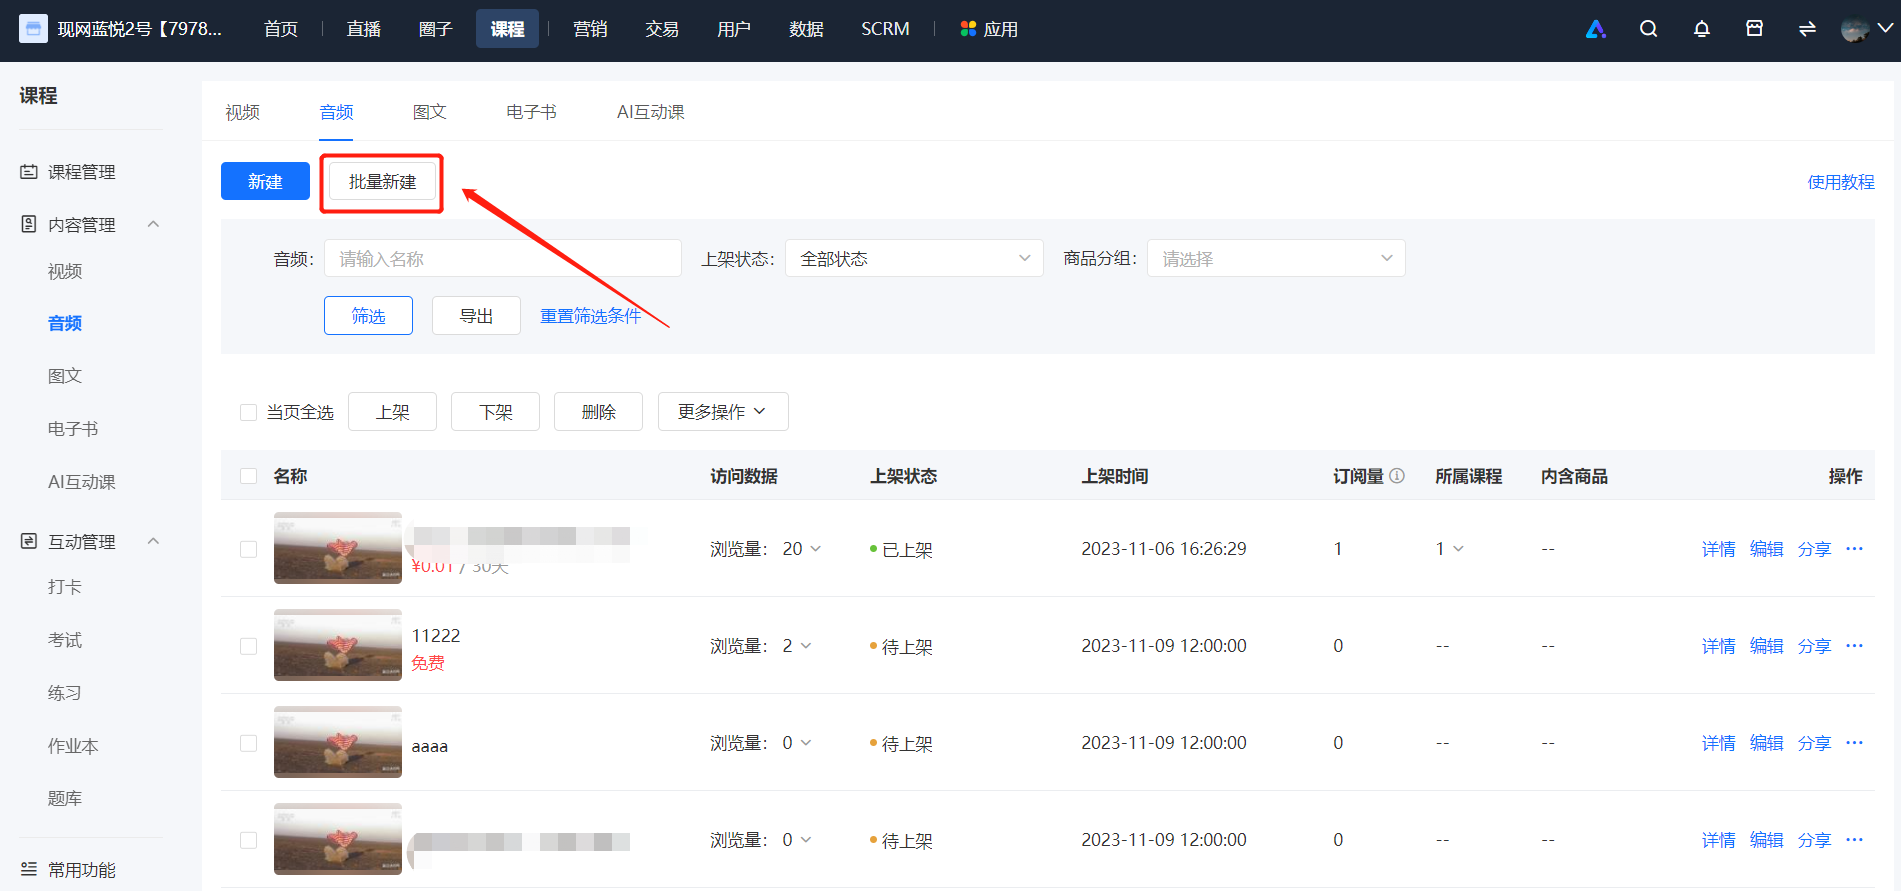Viewport: 1901px width, 891px height.
Task: Open the 使用教程 link
Action: coord(1841,182)
